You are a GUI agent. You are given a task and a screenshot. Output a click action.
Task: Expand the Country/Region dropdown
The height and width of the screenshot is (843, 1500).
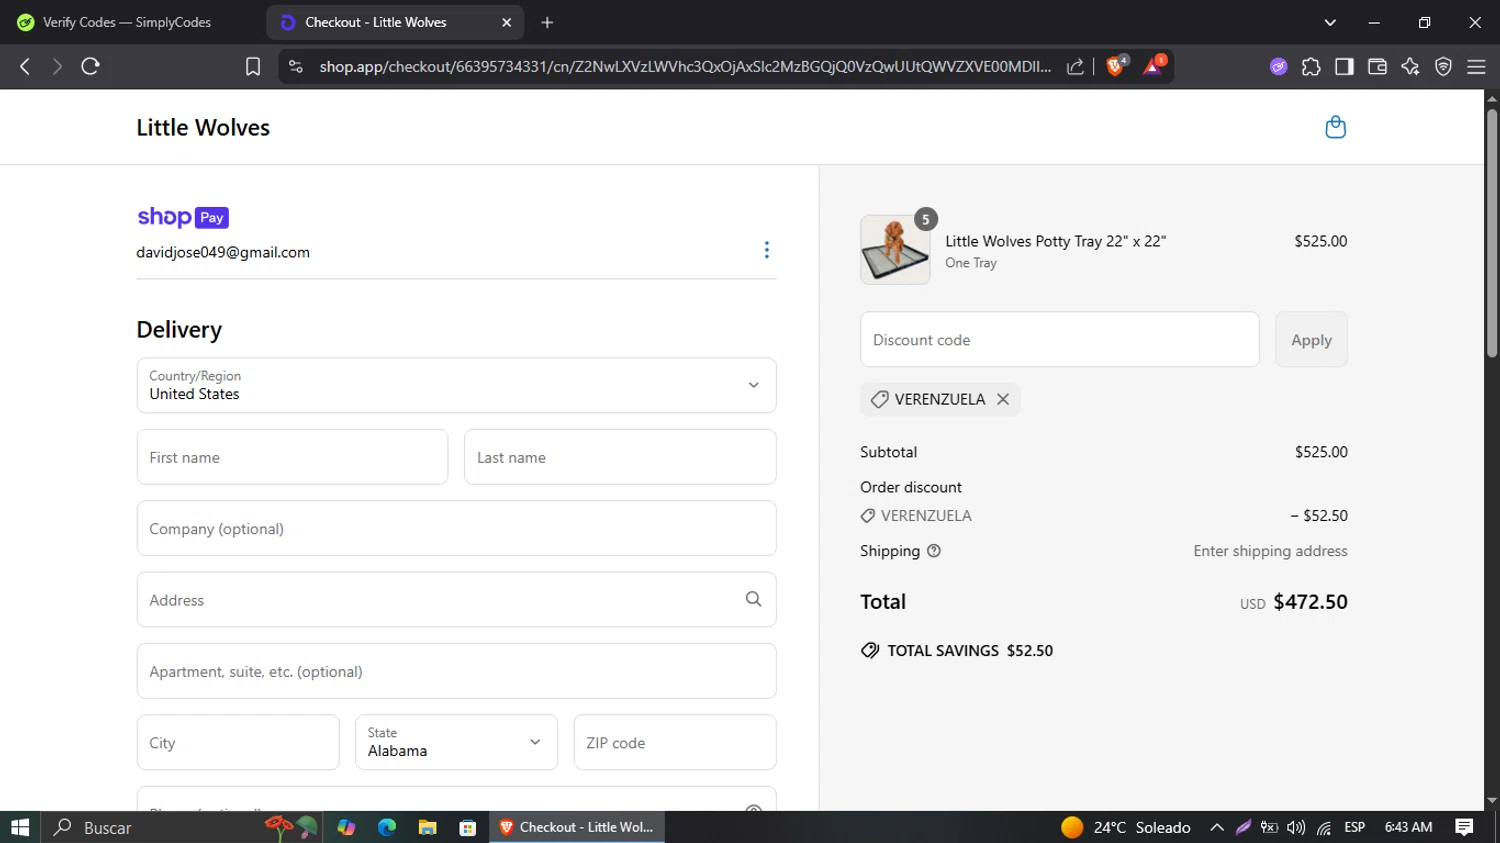(456, 385)
